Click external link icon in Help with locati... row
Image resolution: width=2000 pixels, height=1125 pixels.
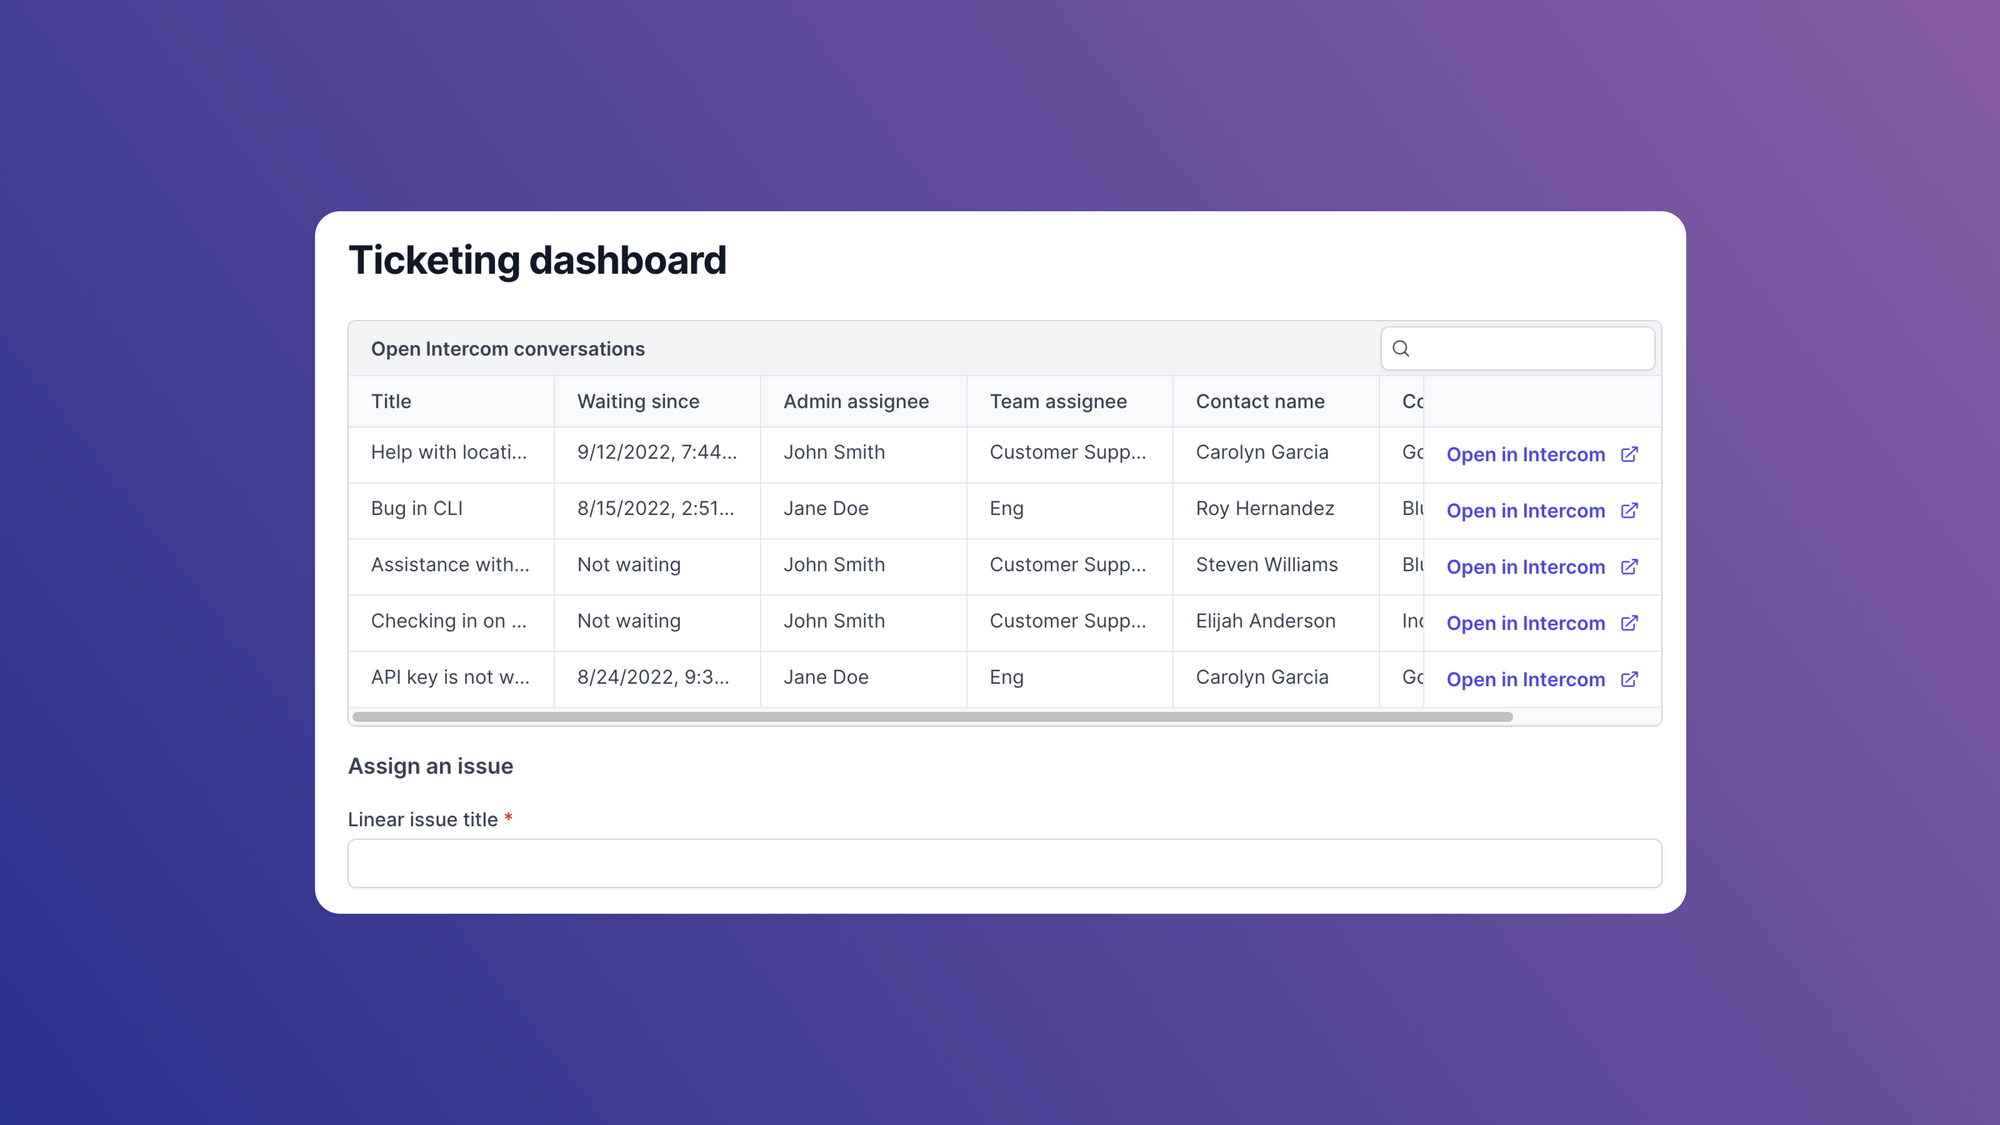[x=1629, y=454]
